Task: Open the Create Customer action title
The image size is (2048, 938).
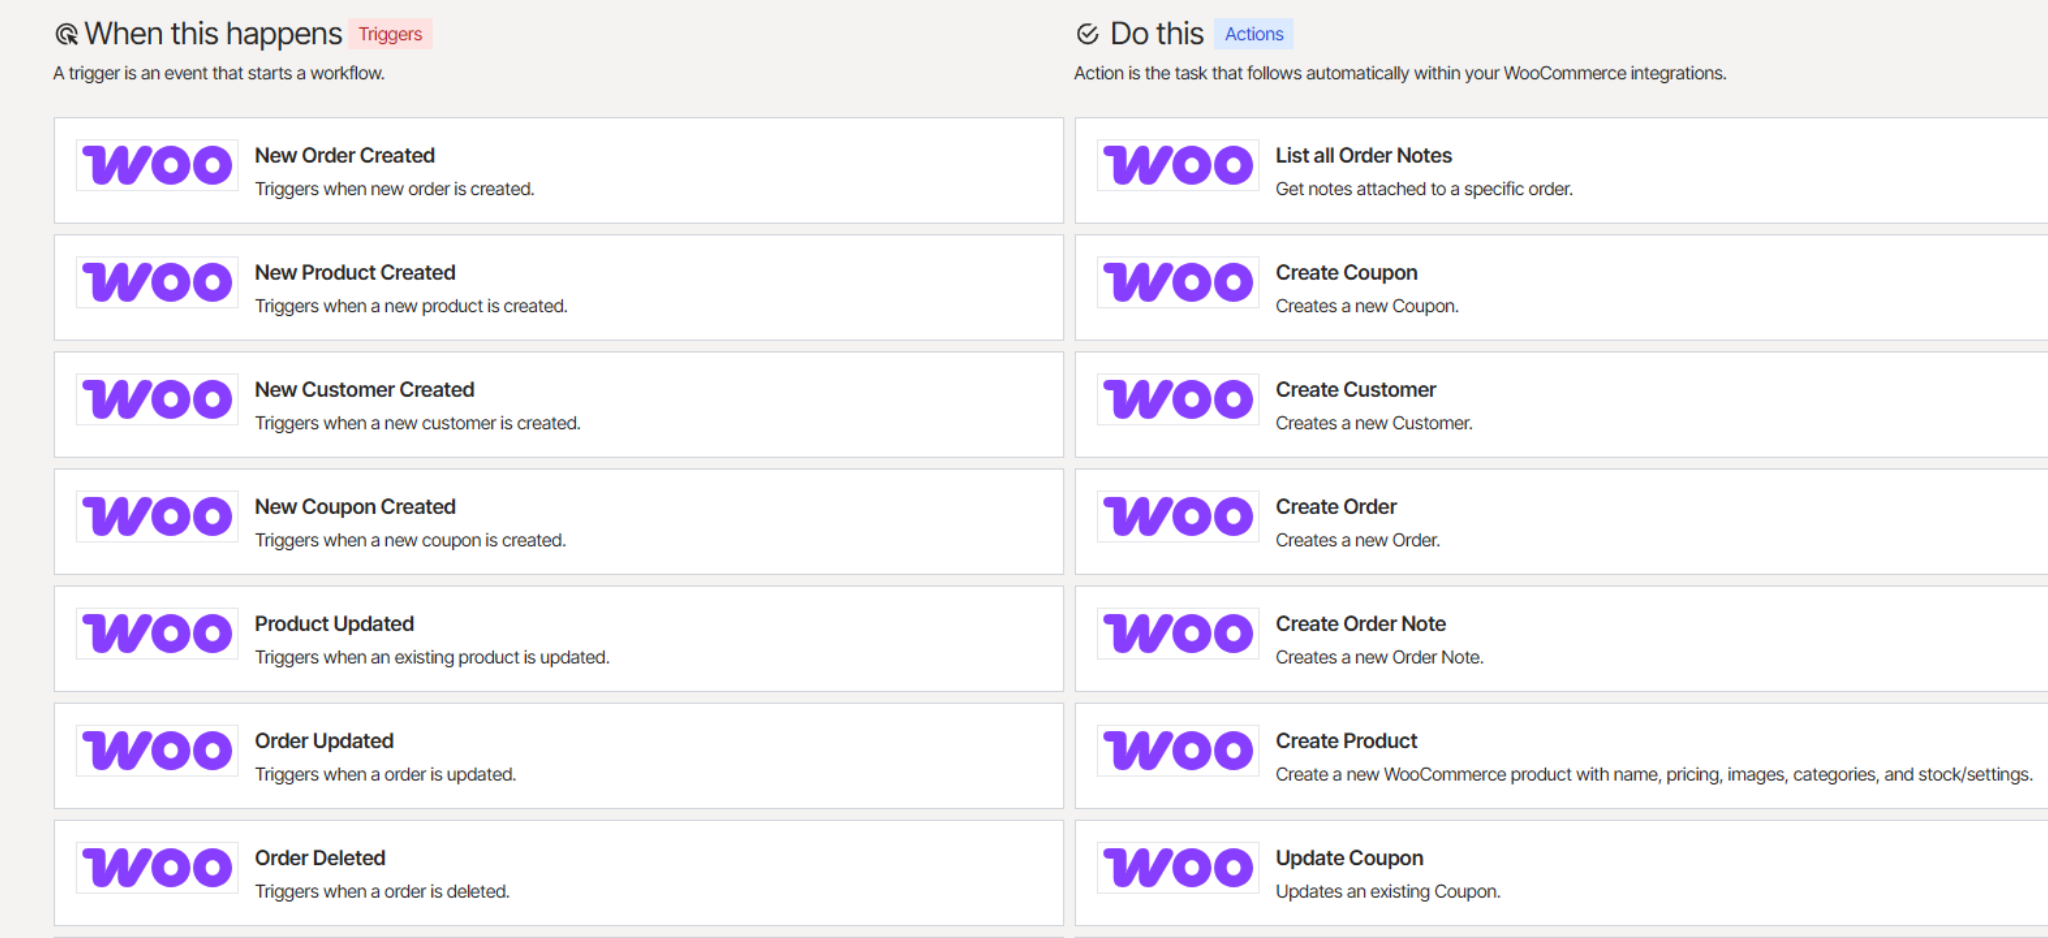Action: click(1355, 389)
